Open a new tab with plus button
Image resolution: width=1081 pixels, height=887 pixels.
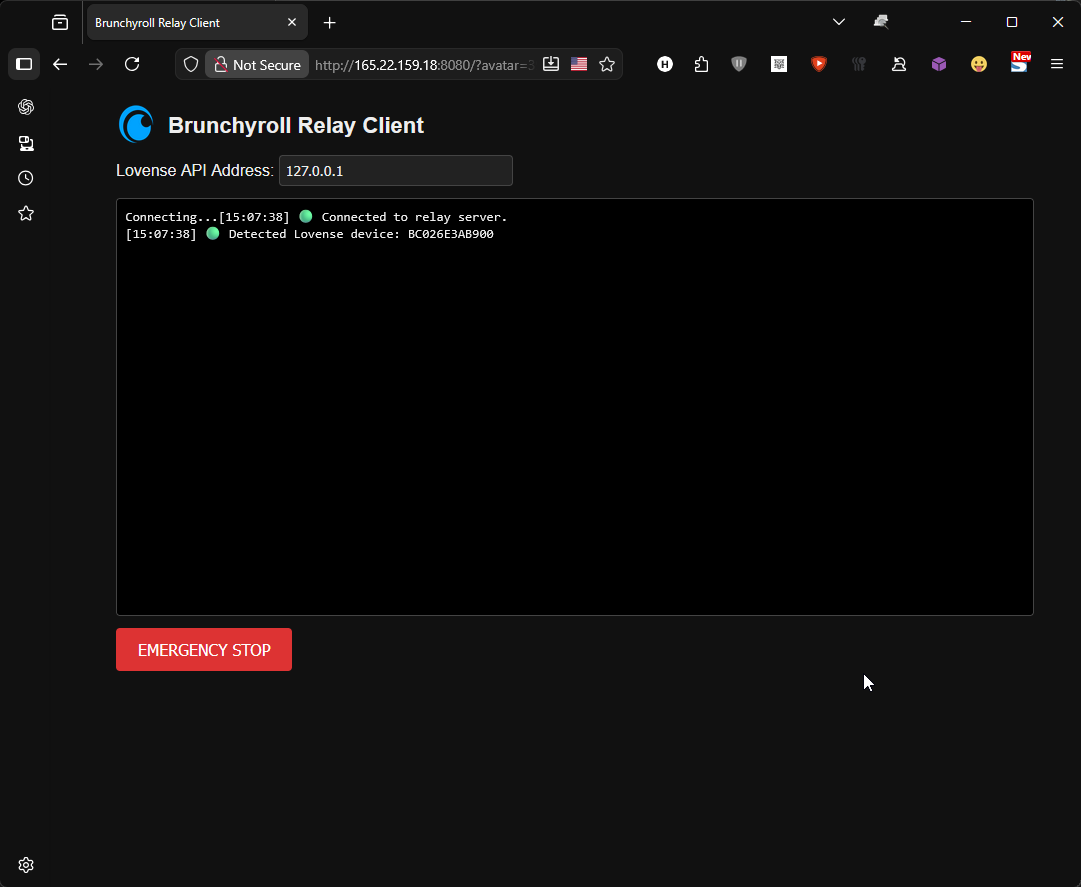[330, 22]
